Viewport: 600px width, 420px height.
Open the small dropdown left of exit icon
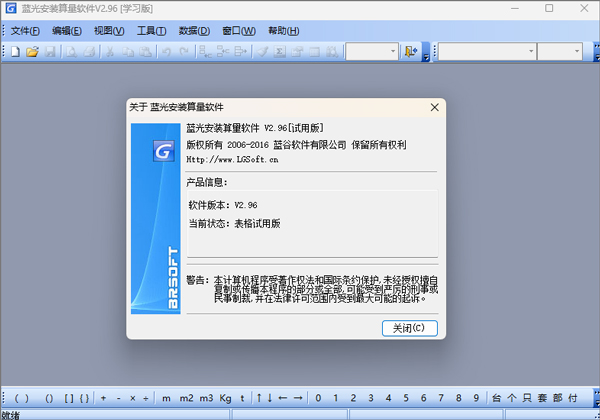click(x=372, y=52)
